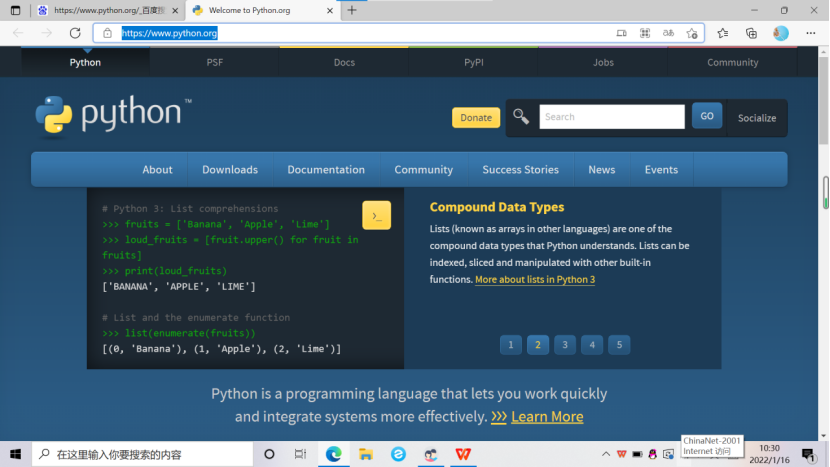
Task: Open the Downloads menu
Action: coord(230,169)
